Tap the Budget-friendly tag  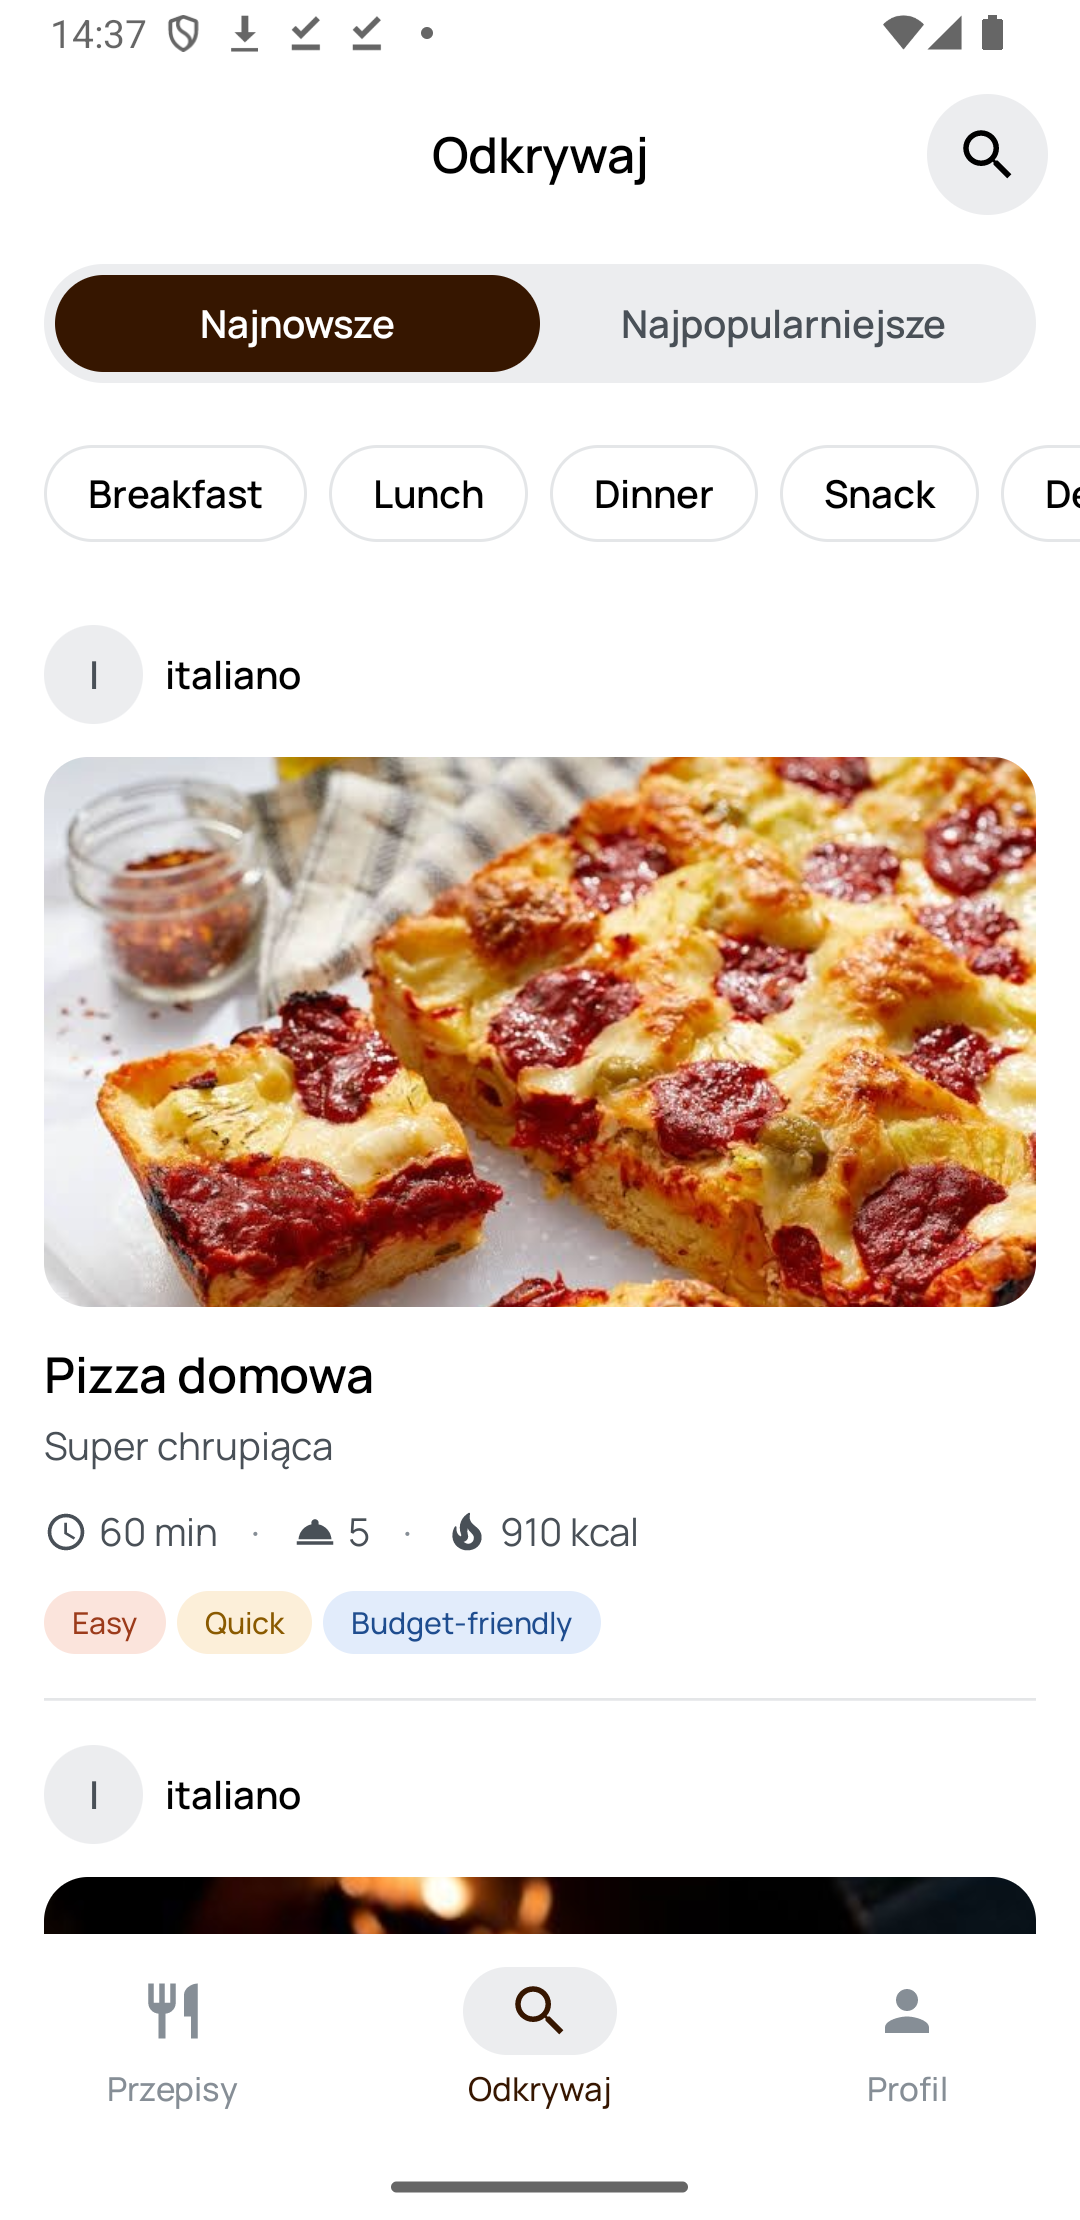pyautogui.click(x=461, y=1623)
